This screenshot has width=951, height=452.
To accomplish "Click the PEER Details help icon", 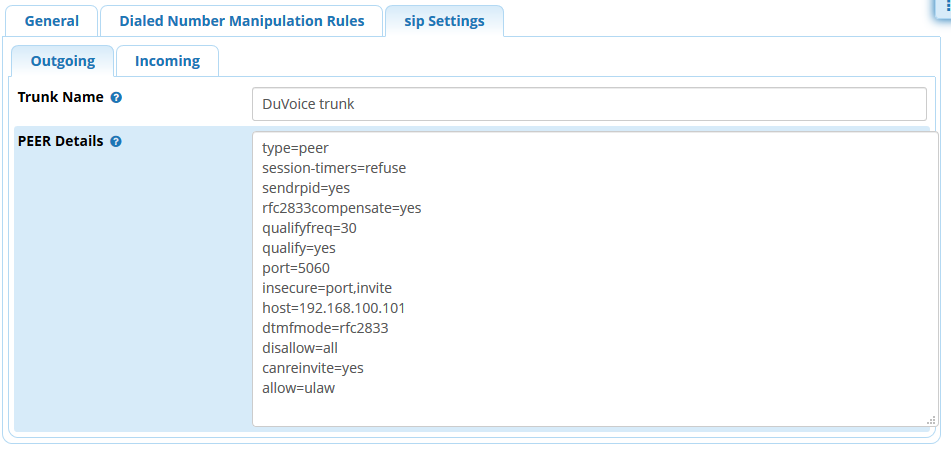I will point(116,142).
